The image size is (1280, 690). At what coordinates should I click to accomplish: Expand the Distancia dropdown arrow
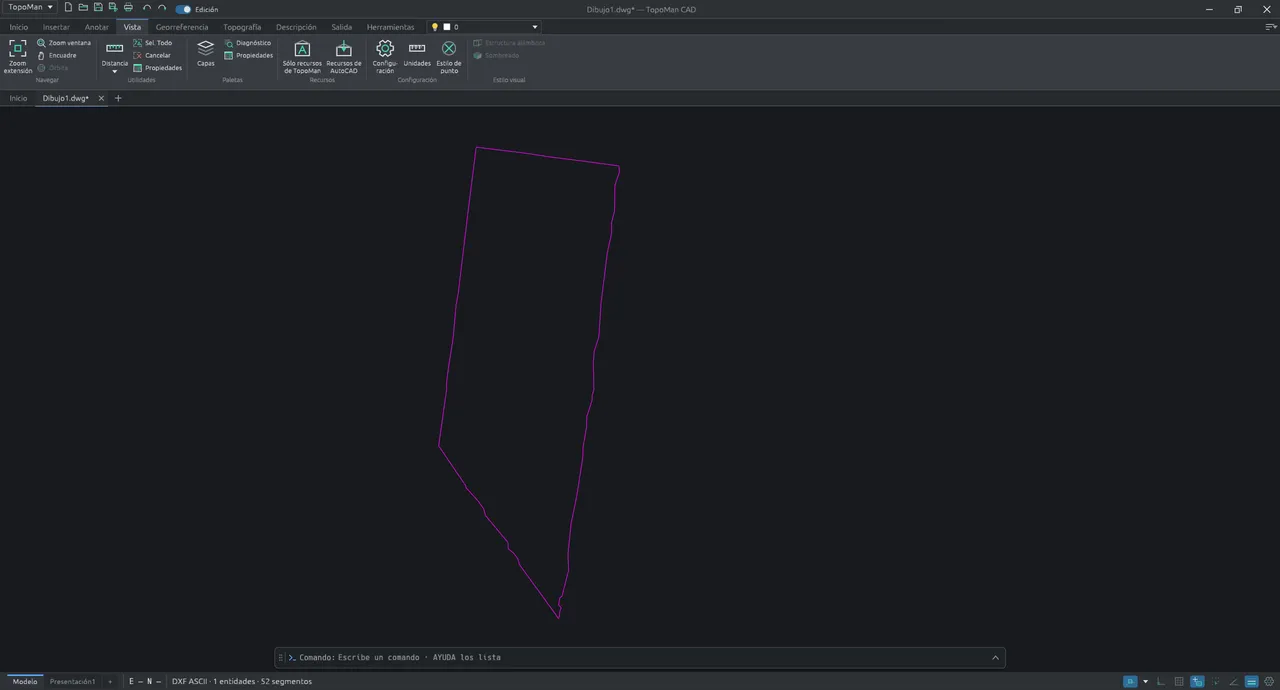click(115, 72)
